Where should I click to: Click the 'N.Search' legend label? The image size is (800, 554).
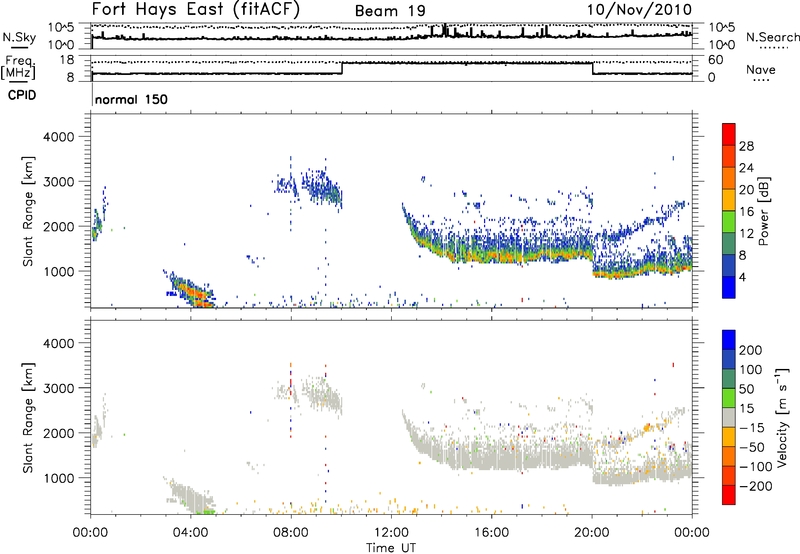(772, 37)
